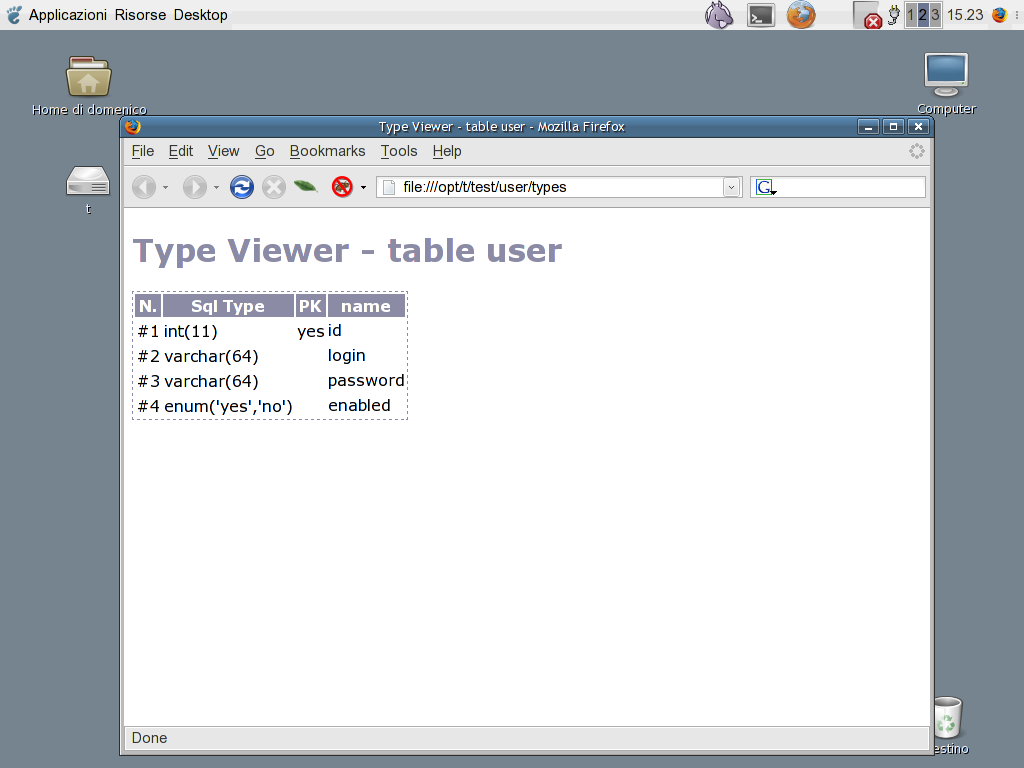Launch Terminal from the top panel

pos(761,15)
